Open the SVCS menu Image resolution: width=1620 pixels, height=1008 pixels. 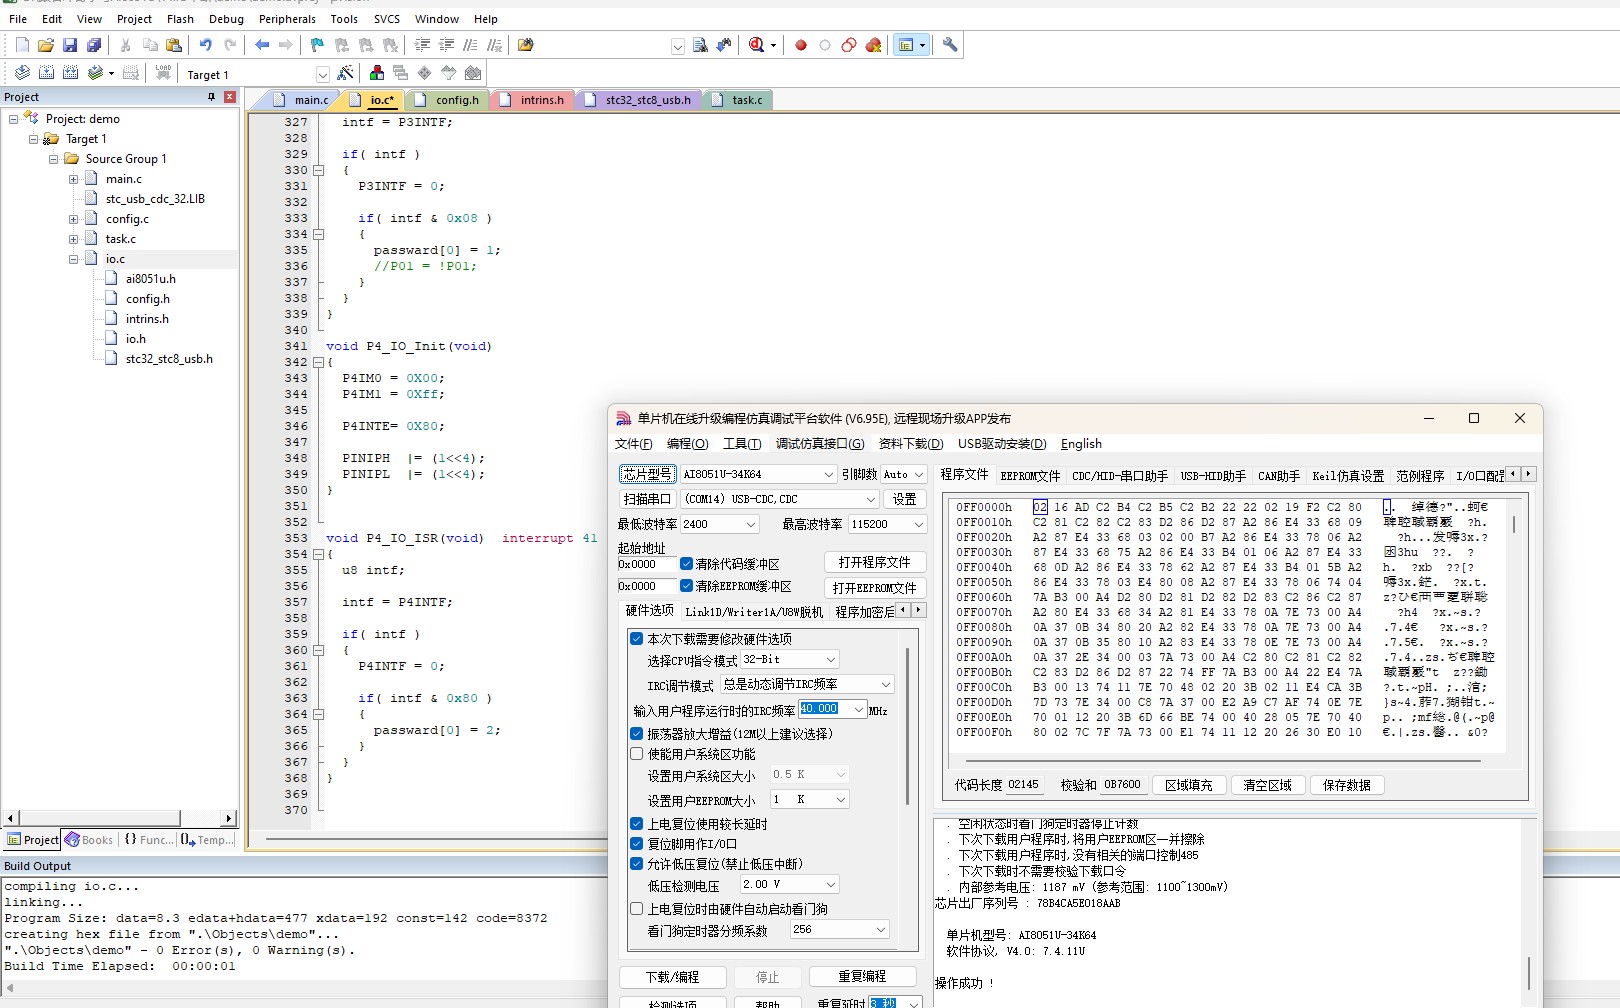click(x=387, y=19)
